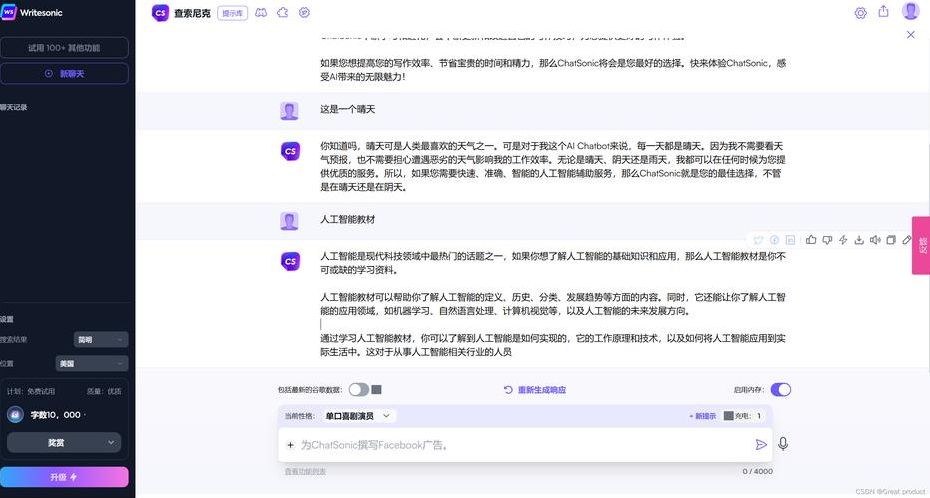The width and height of the screenshot is (930, 498).
Task: Open the 当前性格 dropdown showing 单口喜剧演员
Action: click(x=358, y=416)
